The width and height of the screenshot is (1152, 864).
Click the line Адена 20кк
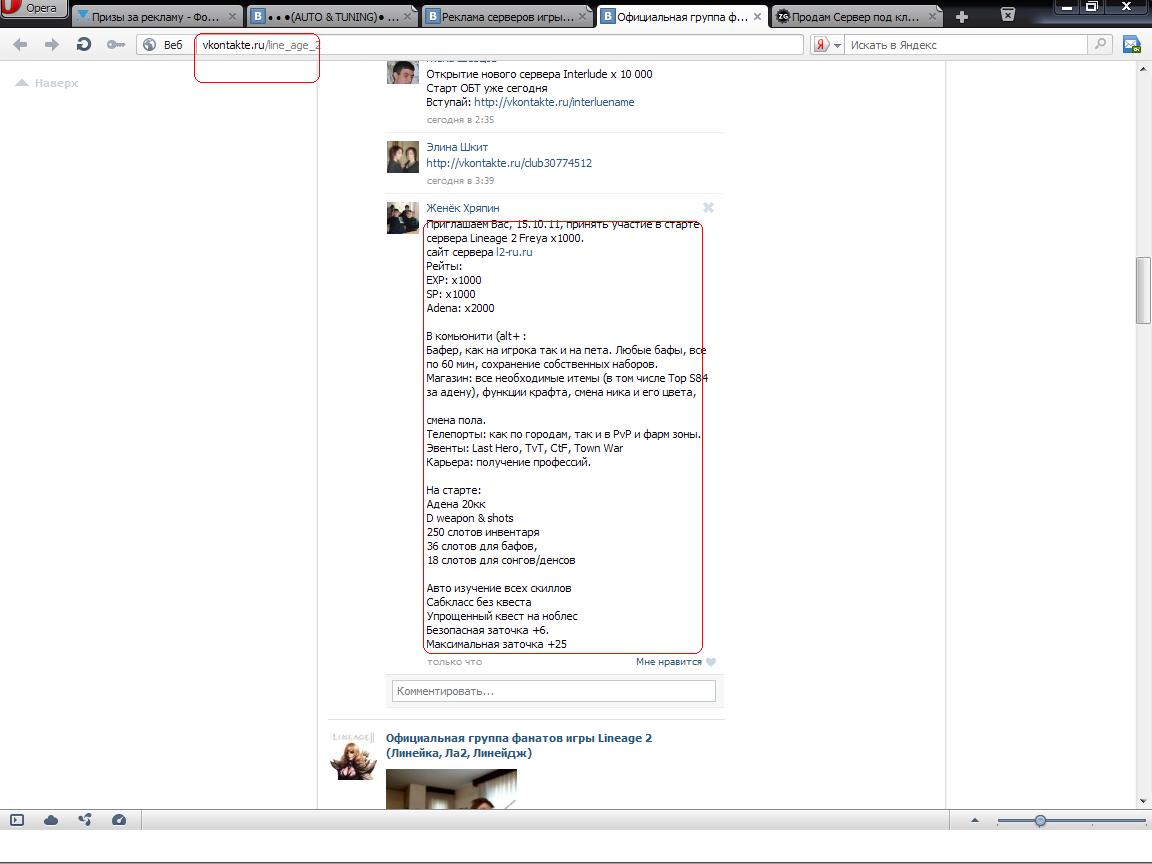point(456,505)
